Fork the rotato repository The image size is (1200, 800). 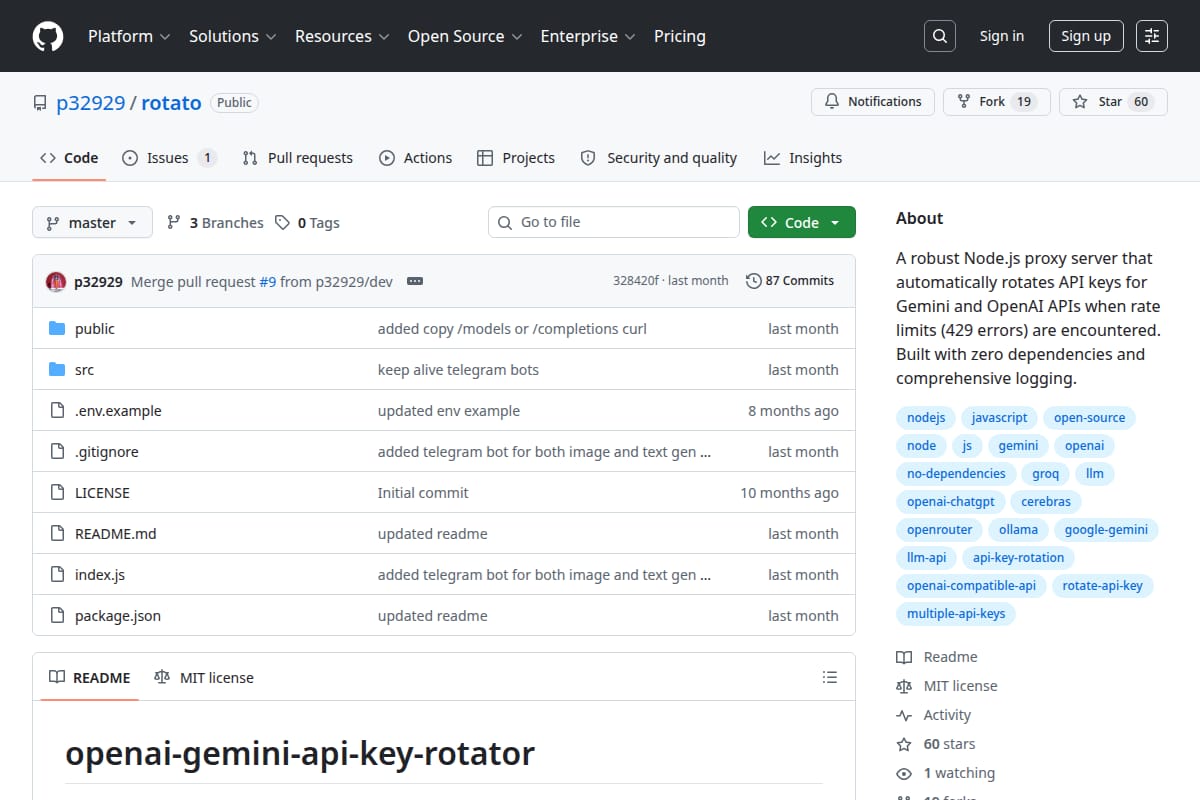pyautogui.click(x=996, y=102)
